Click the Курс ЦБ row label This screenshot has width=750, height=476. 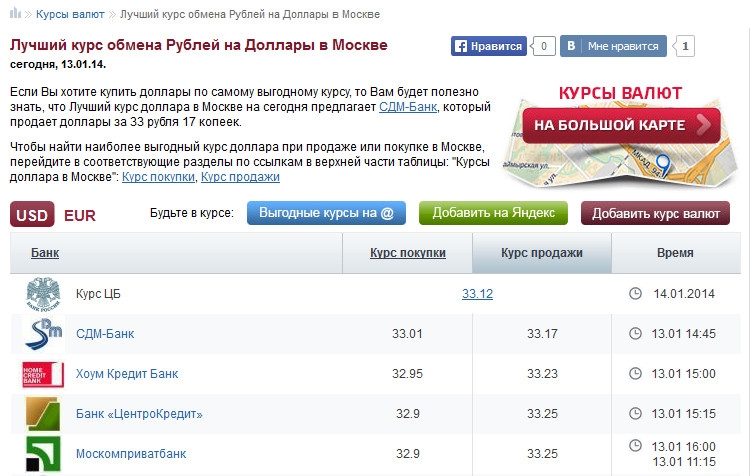coord(98,294)
